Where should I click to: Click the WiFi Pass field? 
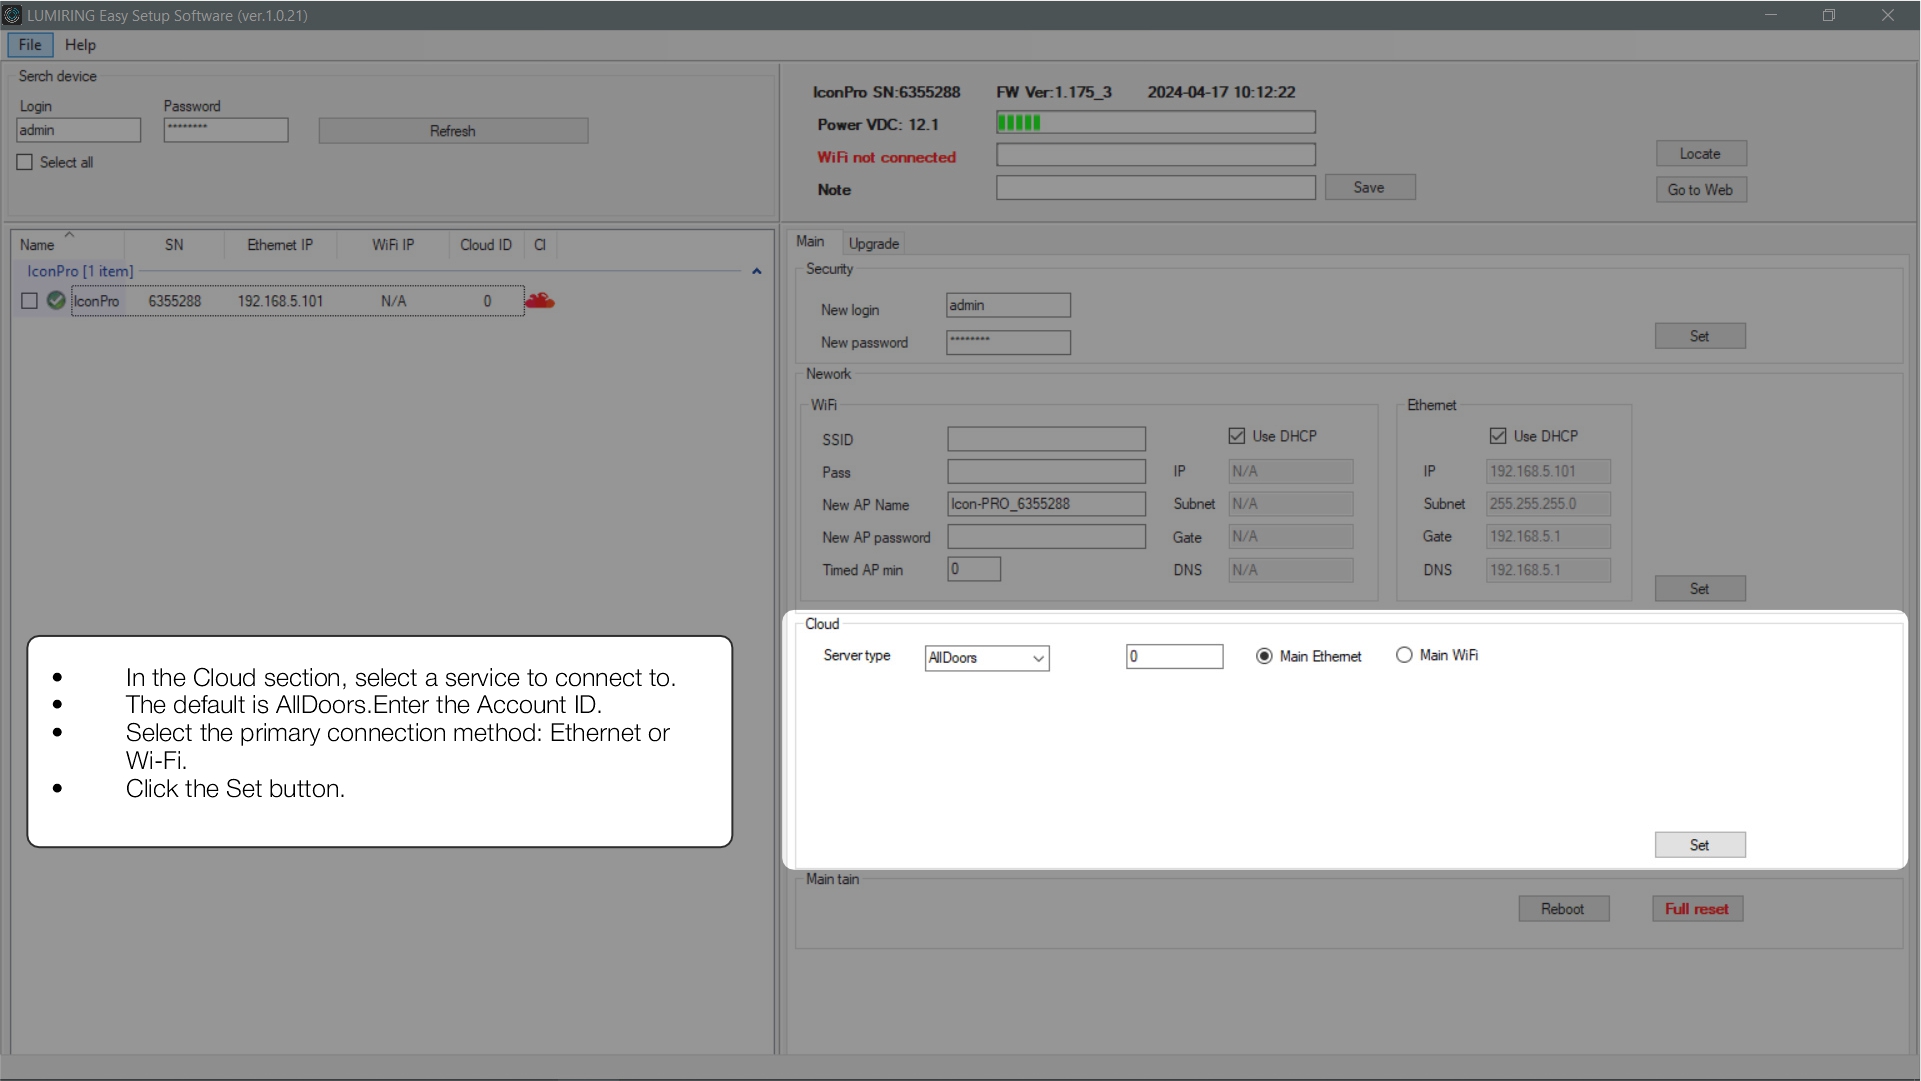[x=1046, y=472]
